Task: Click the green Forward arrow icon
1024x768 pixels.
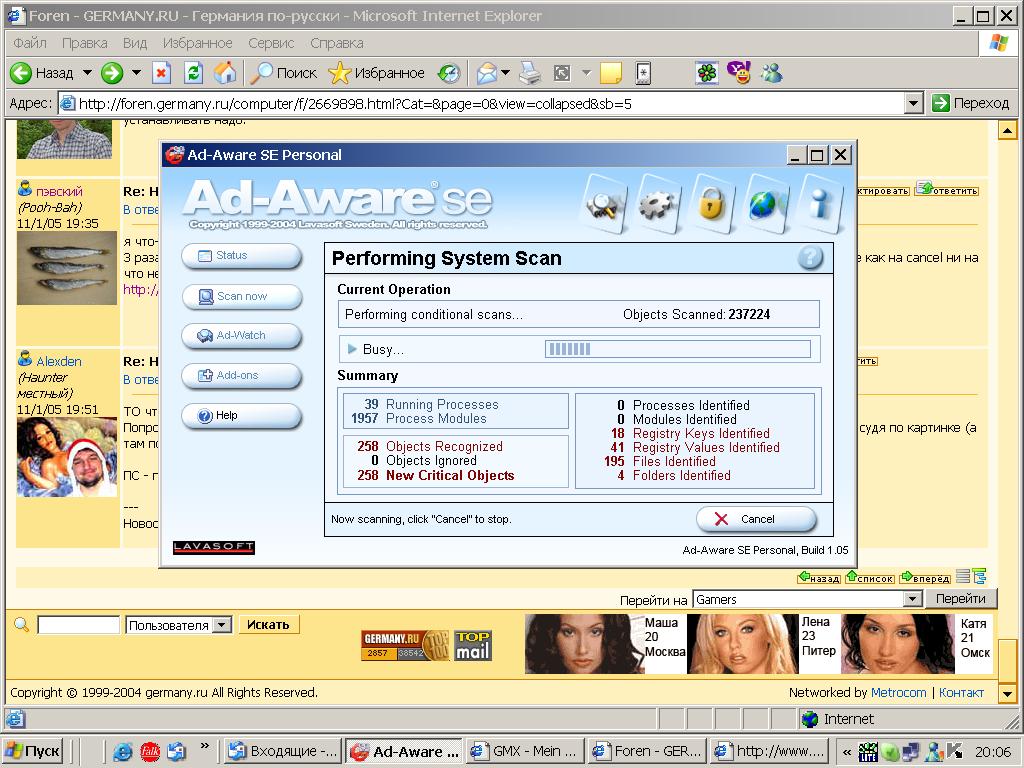Action: 112,73
